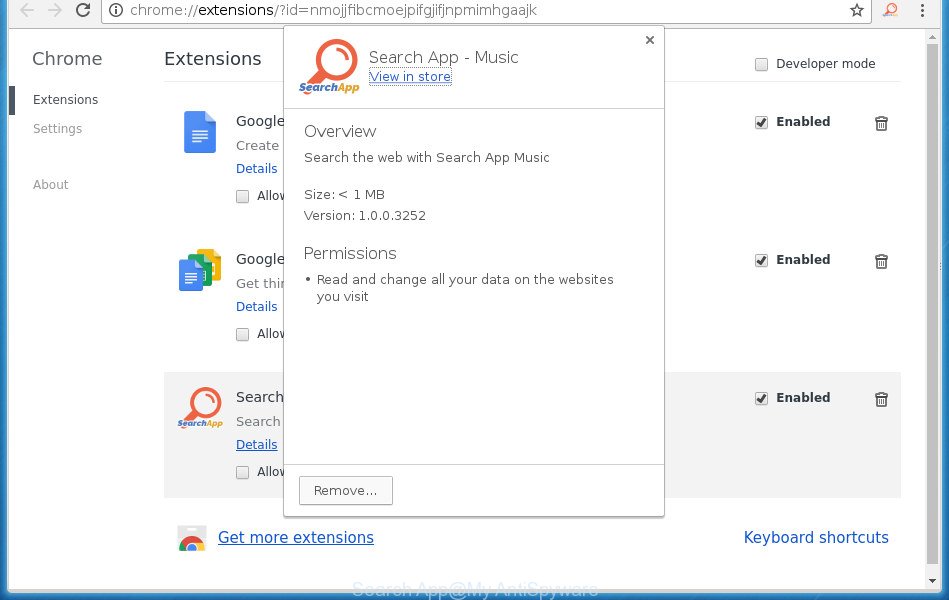Click the Chrome Web Store icon at bottom
This screenshot has height=600, width=949.
(192, 538)
